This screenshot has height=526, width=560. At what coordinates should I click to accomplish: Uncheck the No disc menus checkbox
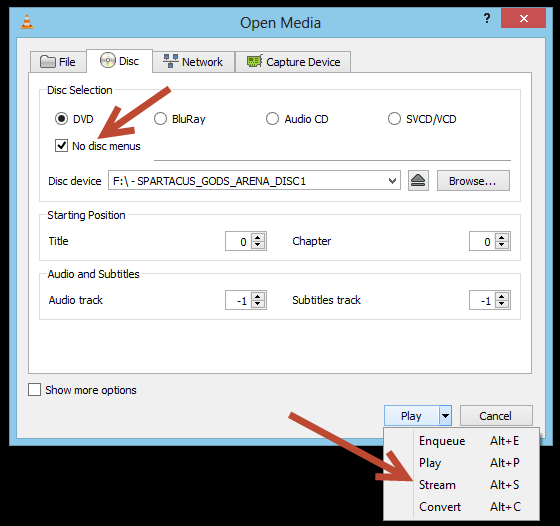pos(61,145)
